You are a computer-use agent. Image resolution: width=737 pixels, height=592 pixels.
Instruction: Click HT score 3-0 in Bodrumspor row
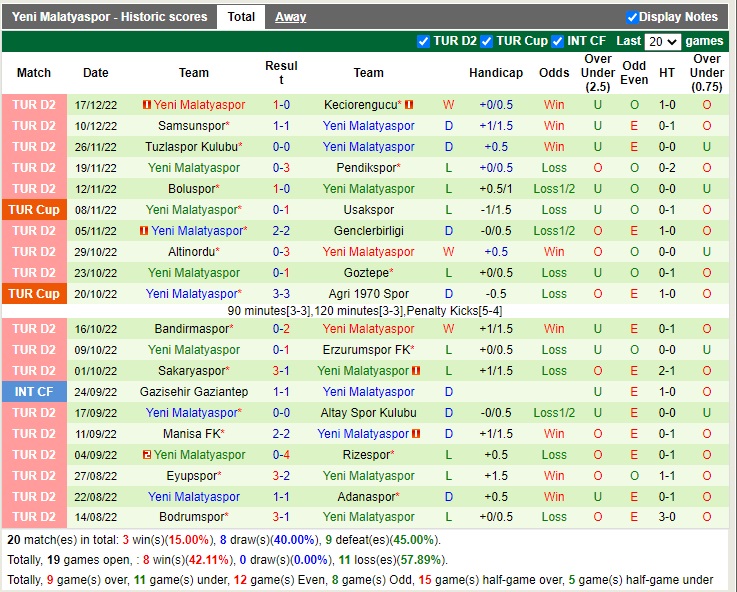point(667,517)
